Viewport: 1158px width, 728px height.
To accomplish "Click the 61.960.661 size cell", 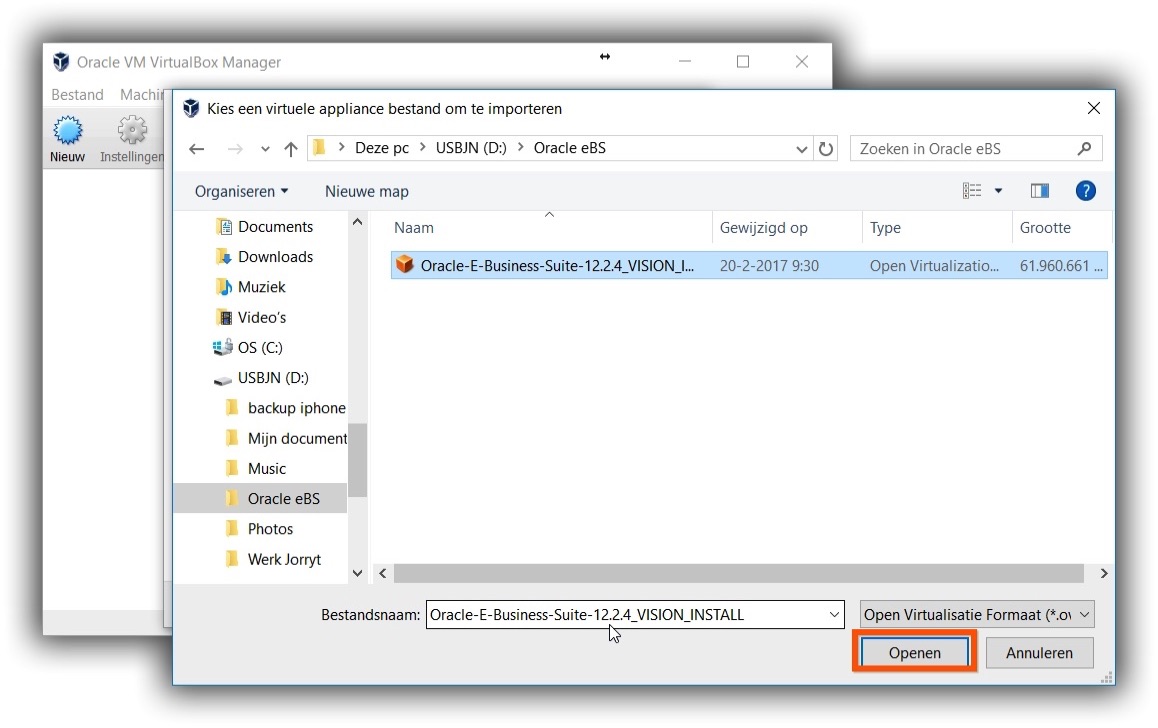I will pos(1061,266).
